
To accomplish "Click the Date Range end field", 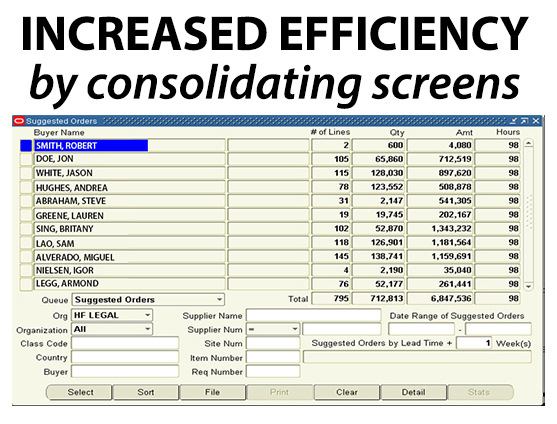I will pos(498,329).
